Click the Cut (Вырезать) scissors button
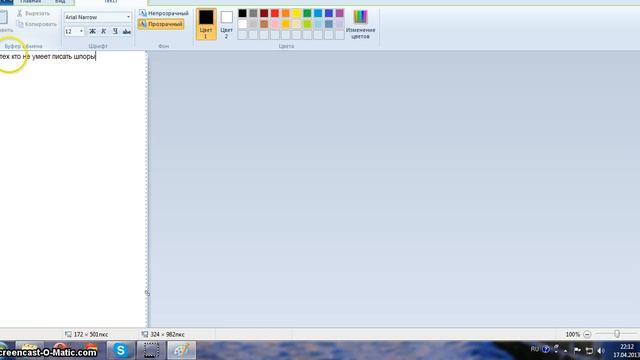Image resolution: width=640 pixels, height=360 pixels. click(33, 13)
